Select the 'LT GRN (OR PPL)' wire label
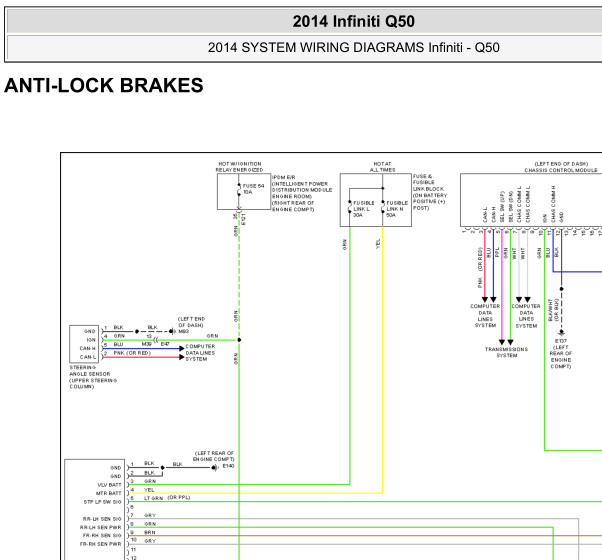The height and width of the screenshot is (560, 602). pyautogui.click(x=167, y=498)
